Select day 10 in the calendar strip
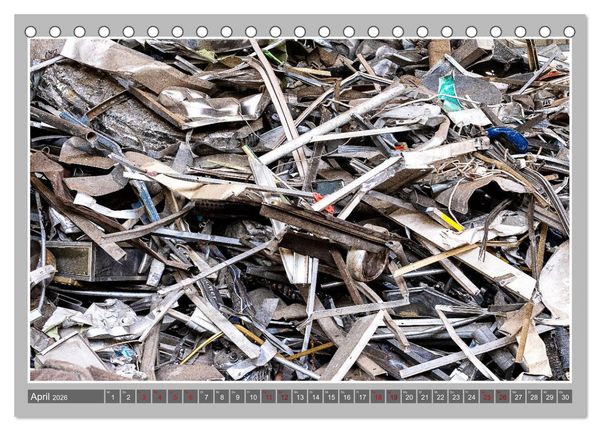 [x=253, y=397]
